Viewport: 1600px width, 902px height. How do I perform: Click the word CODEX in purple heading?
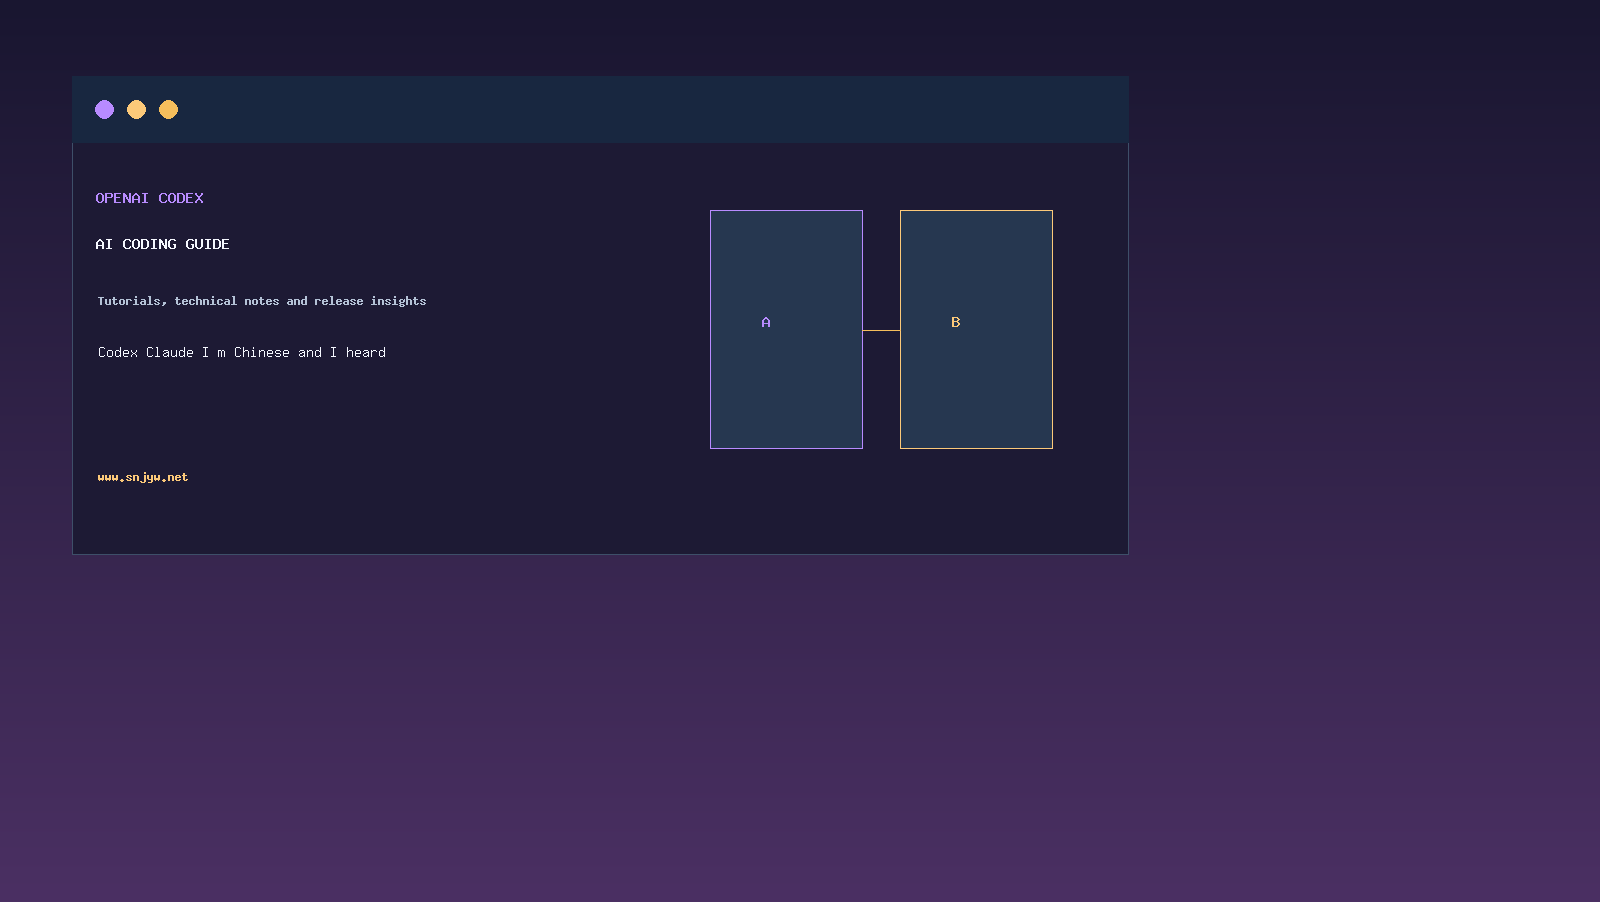(181, 198)
